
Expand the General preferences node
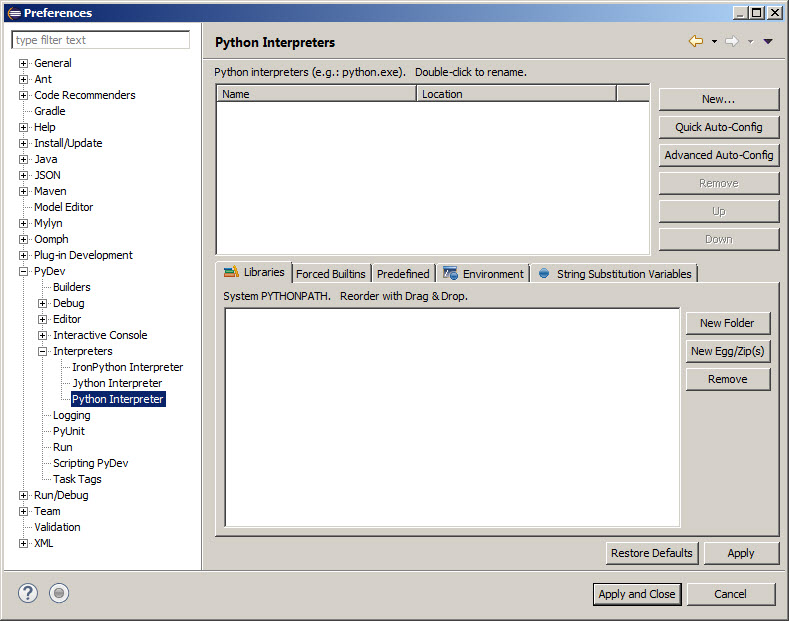pyautogui.click(x=24, y=63)
